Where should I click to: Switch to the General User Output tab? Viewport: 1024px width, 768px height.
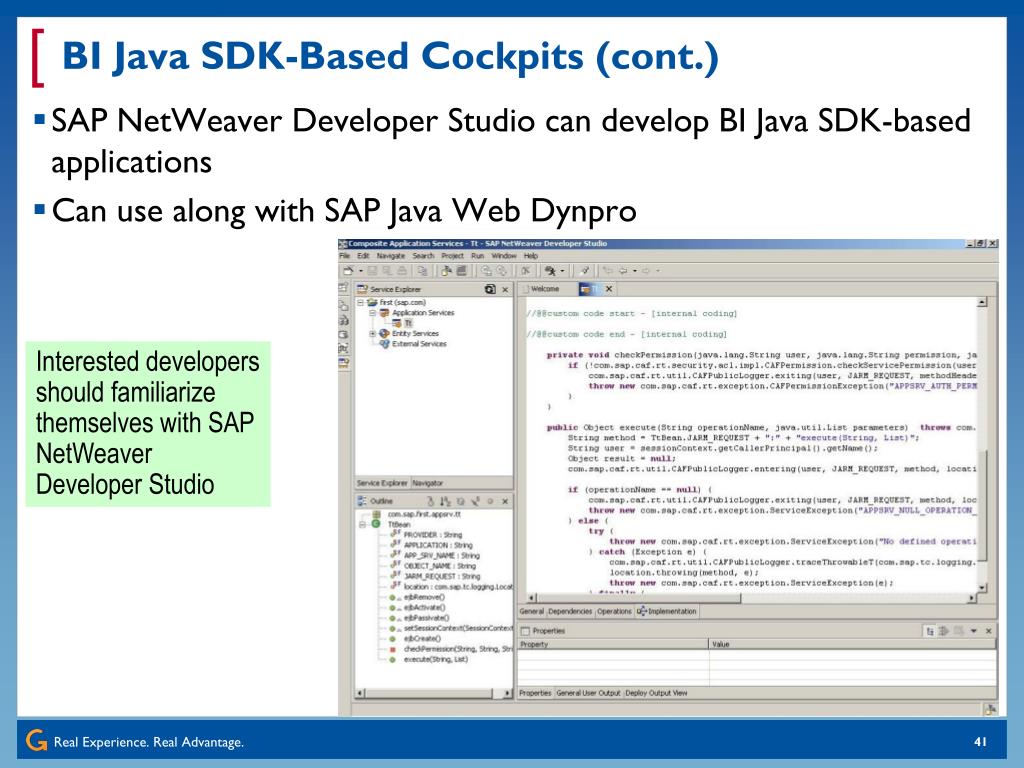(588, 693)
